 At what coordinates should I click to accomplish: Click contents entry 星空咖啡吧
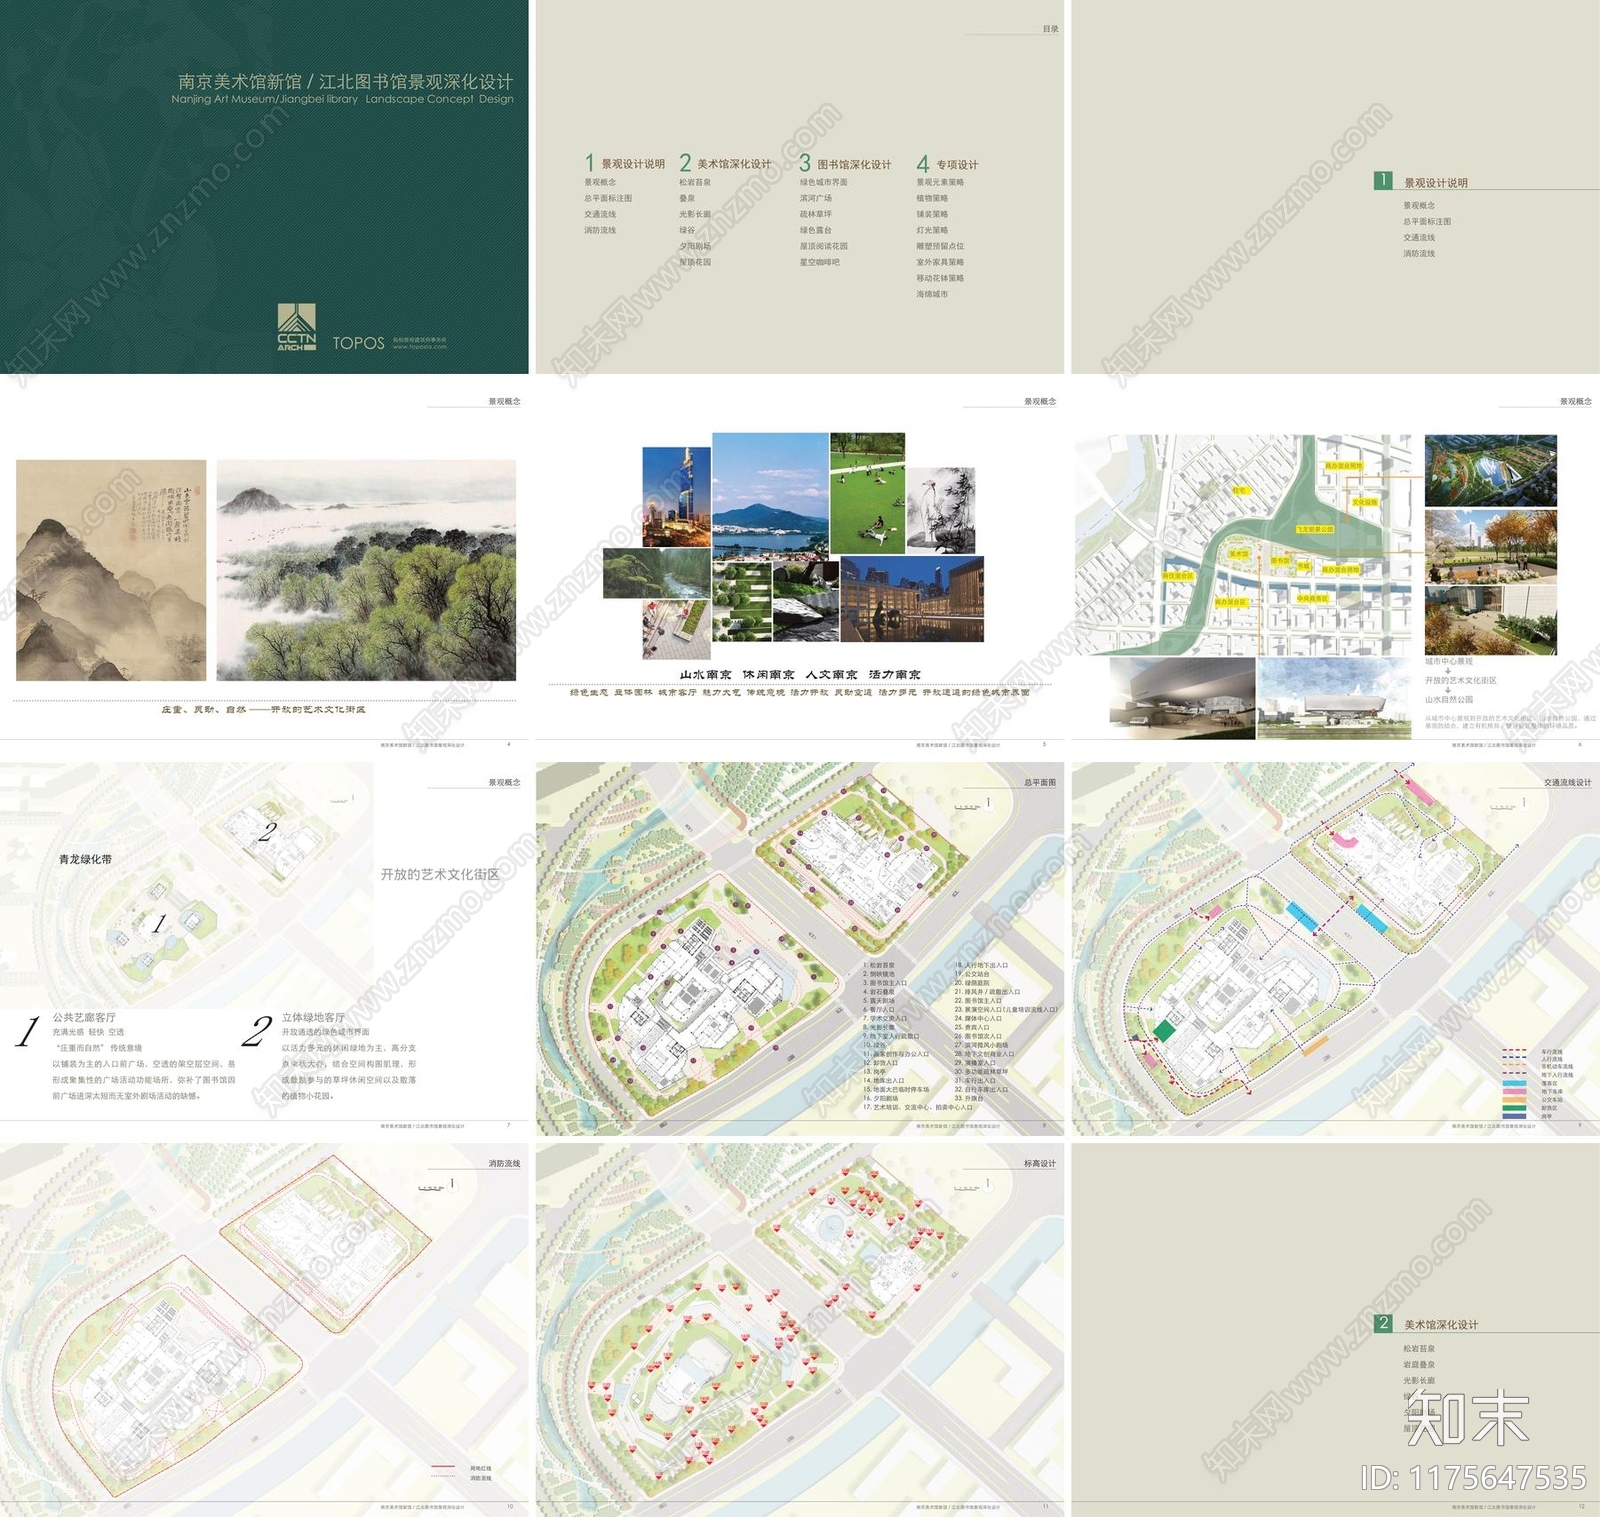pos(819,262)
